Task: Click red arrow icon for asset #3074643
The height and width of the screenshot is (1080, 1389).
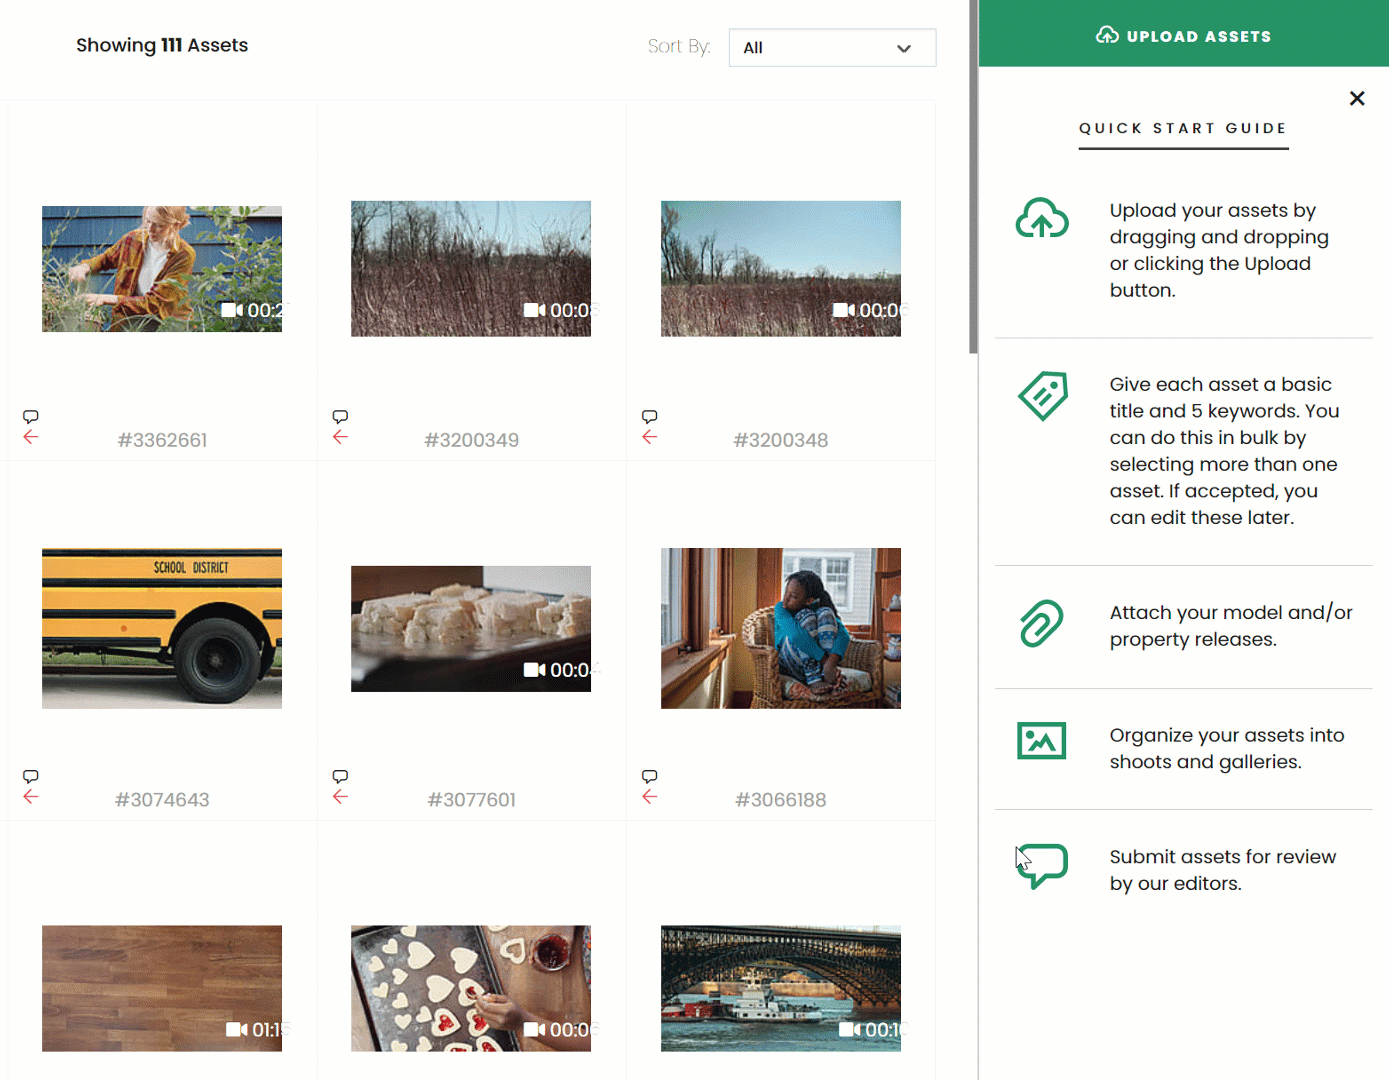Action: click(x=31, y=797)
